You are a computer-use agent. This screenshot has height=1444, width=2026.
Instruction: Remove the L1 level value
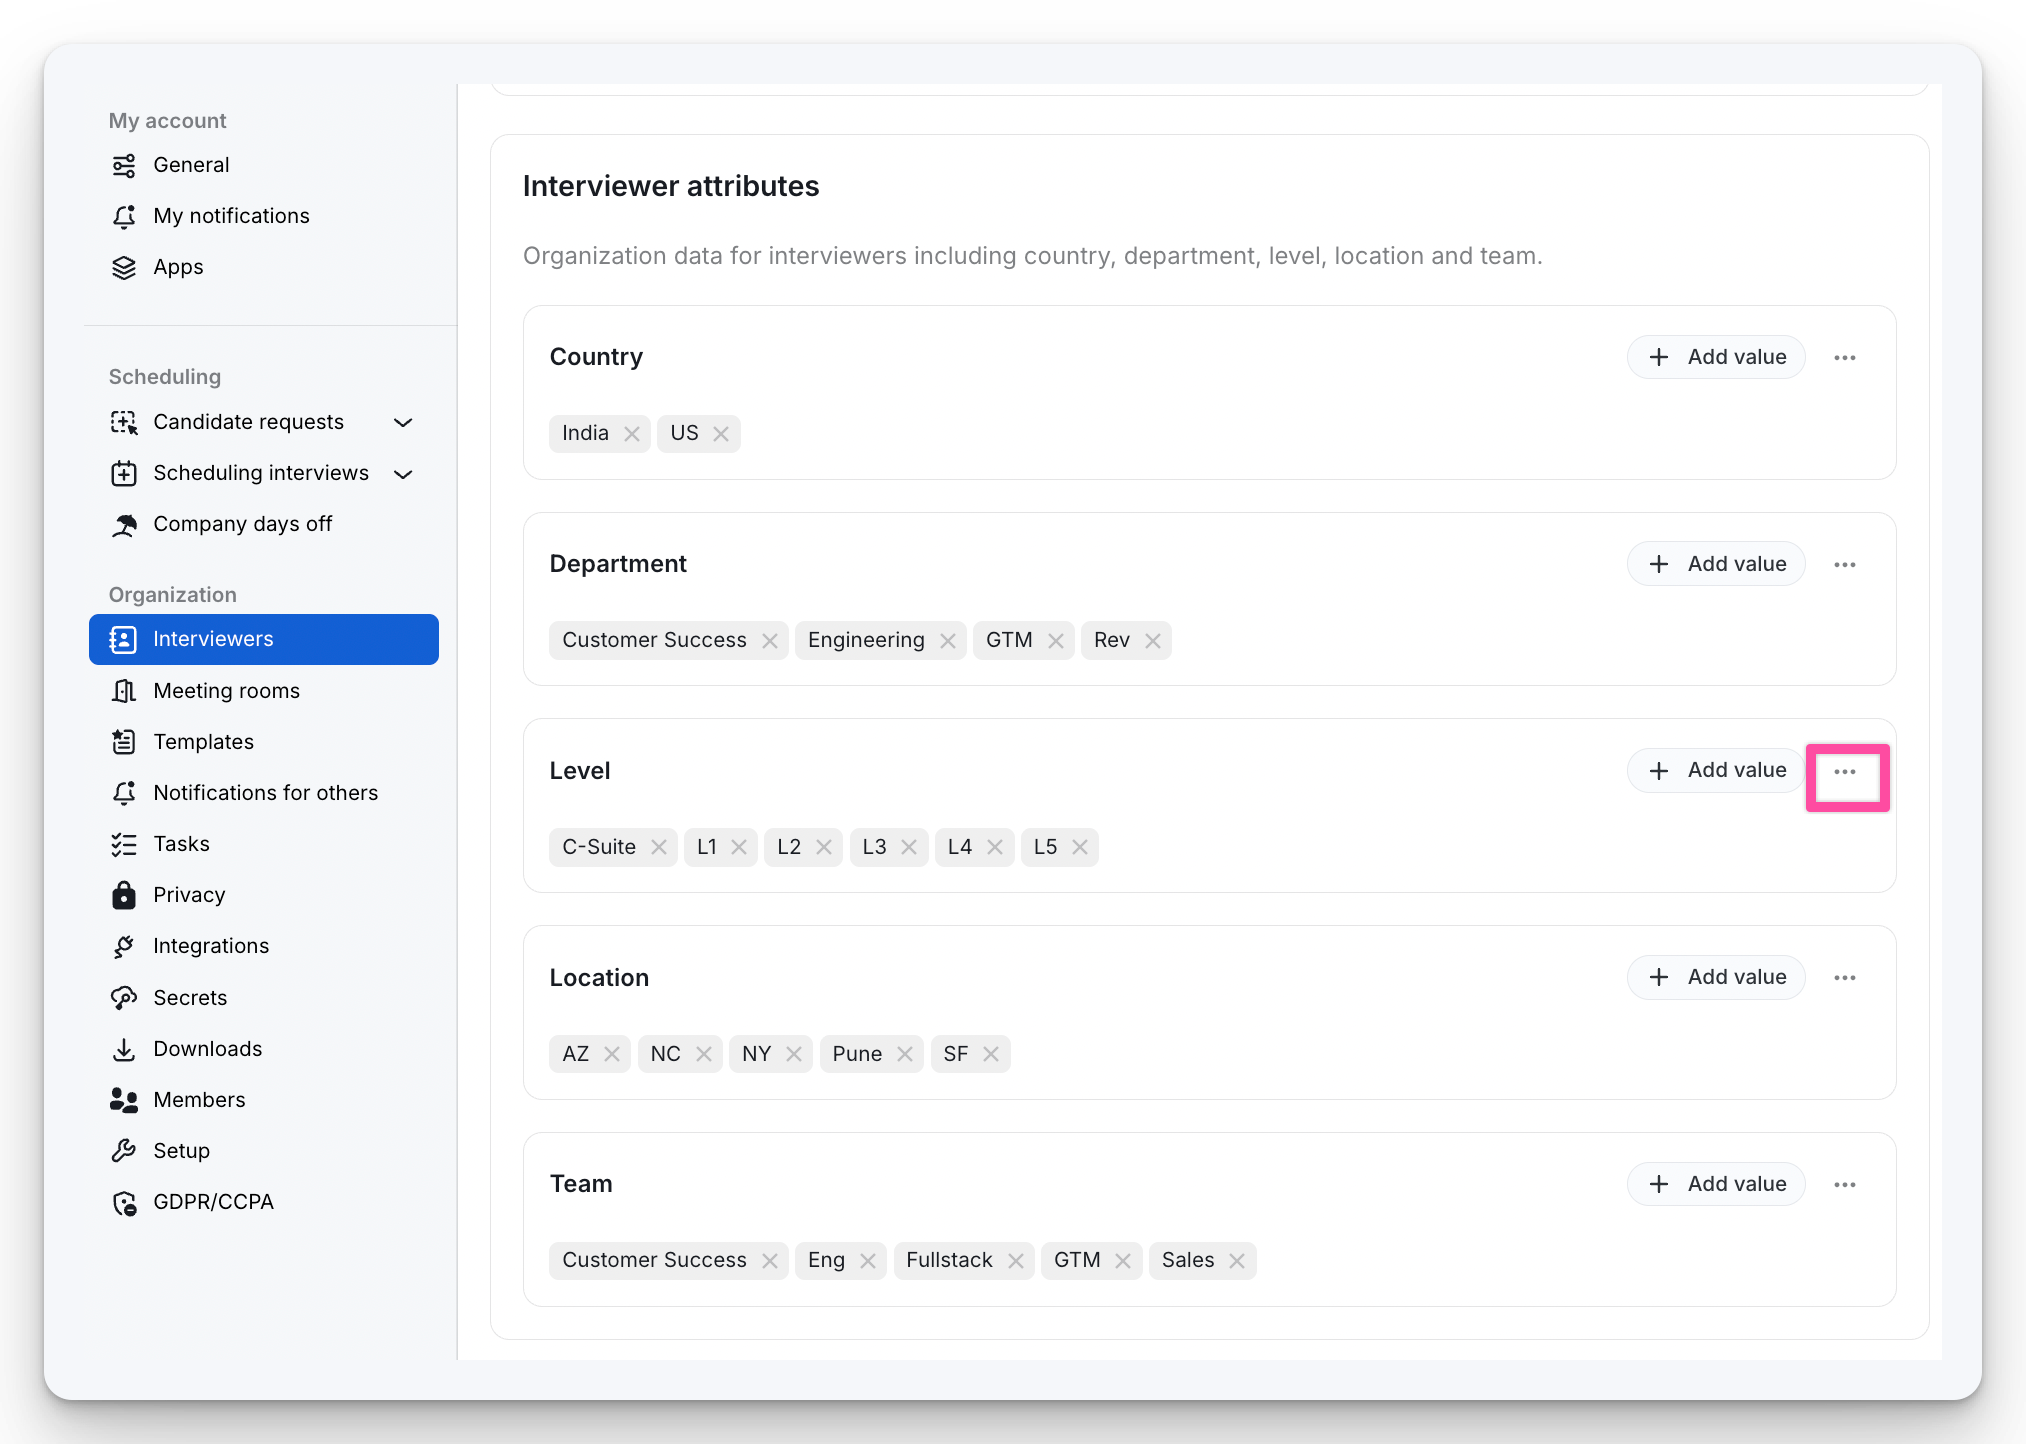click(739, 847)
